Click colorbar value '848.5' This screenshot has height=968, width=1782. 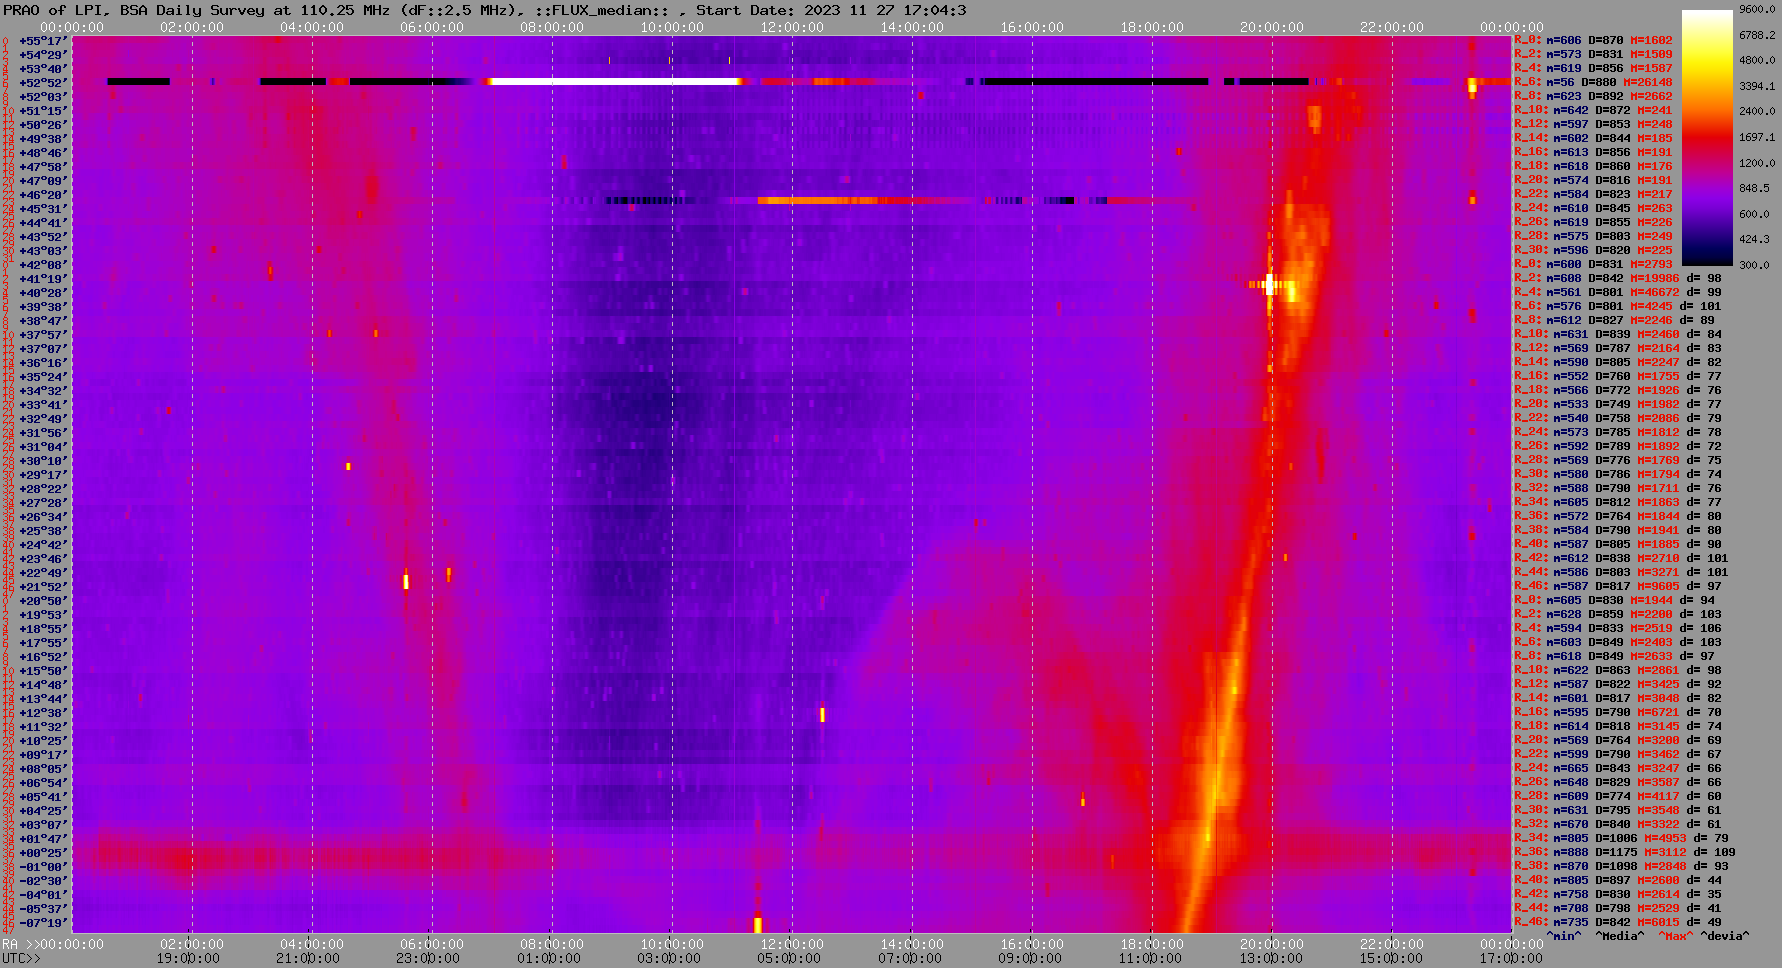1754,188
